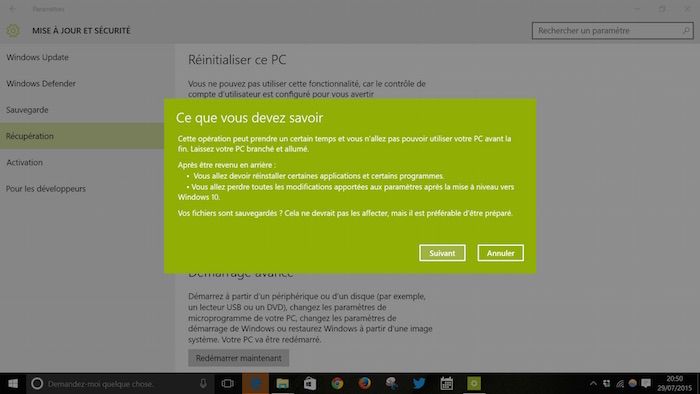Launch Firefox from taskbar

pyautogui.click(x=364, y=384)
